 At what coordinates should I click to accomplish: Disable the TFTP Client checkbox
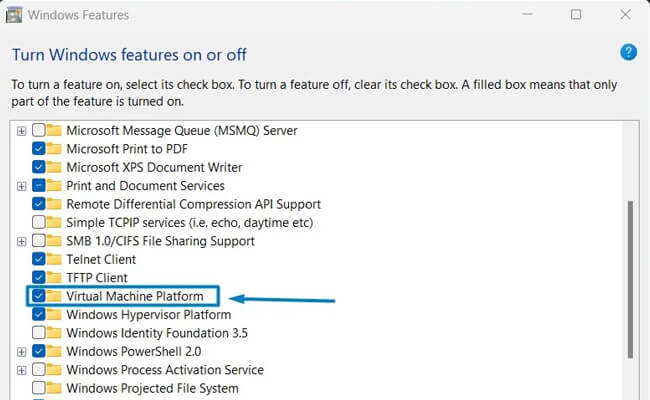39,277
